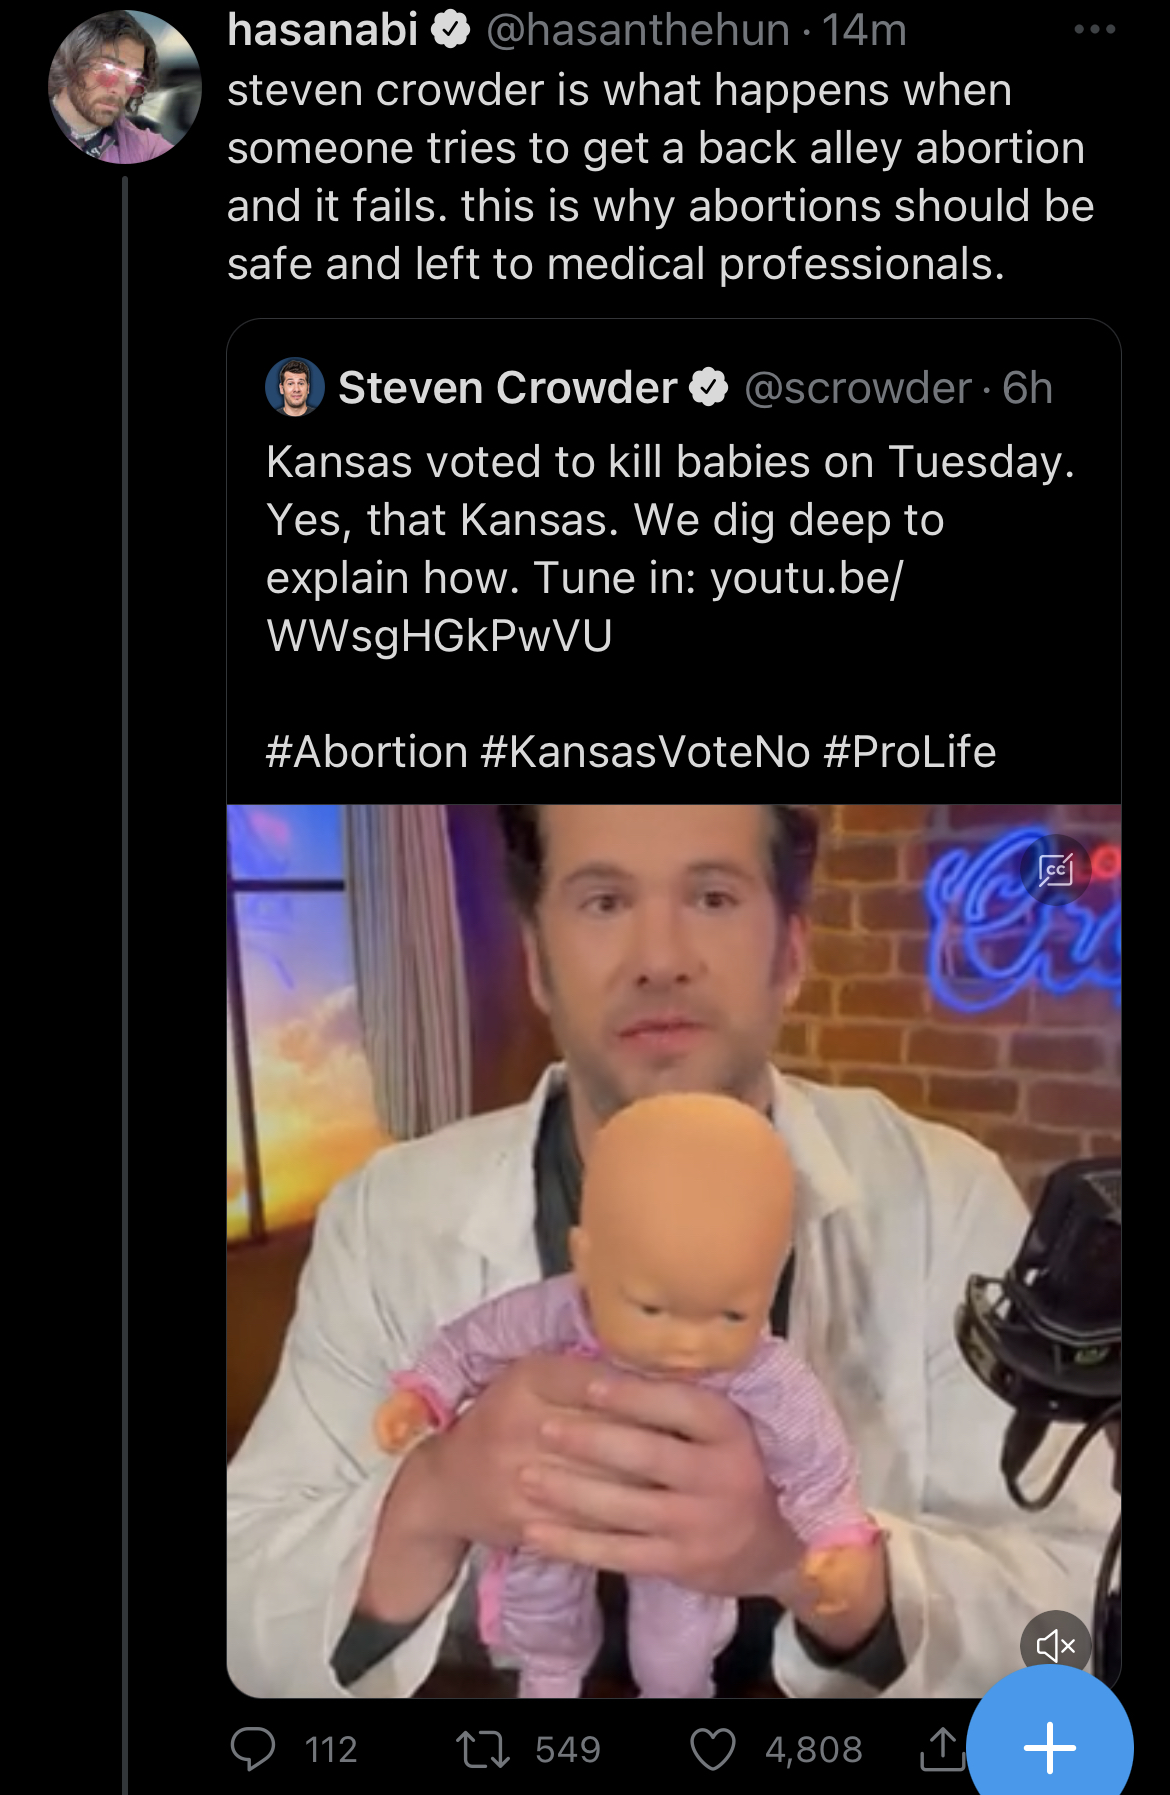Viewport: 1170px width, 1795px height.
Task: Open the share upload icon
Action: [x=942, y=1749]
